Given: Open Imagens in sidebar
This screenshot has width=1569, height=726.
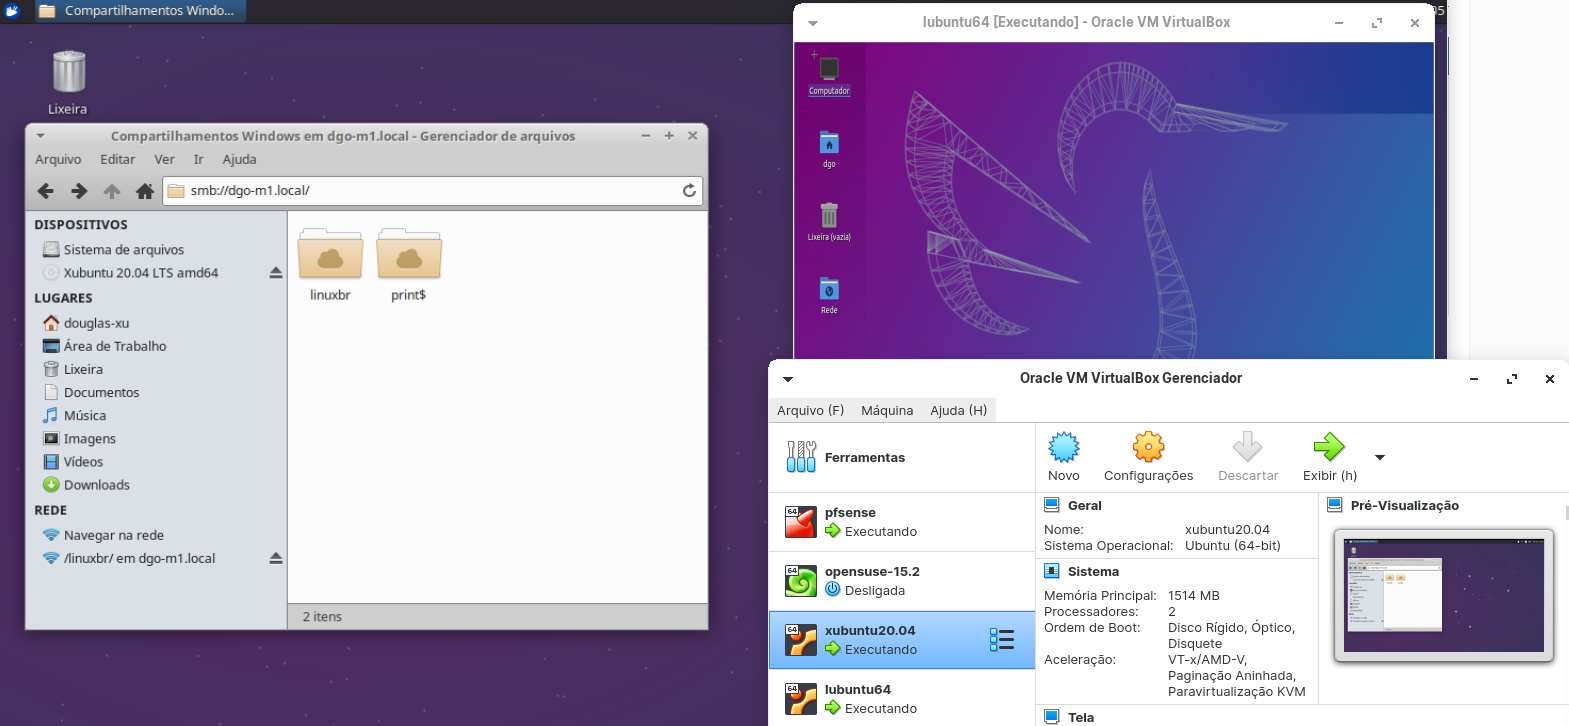Looking at the screenshot, I should click(79, 439).
